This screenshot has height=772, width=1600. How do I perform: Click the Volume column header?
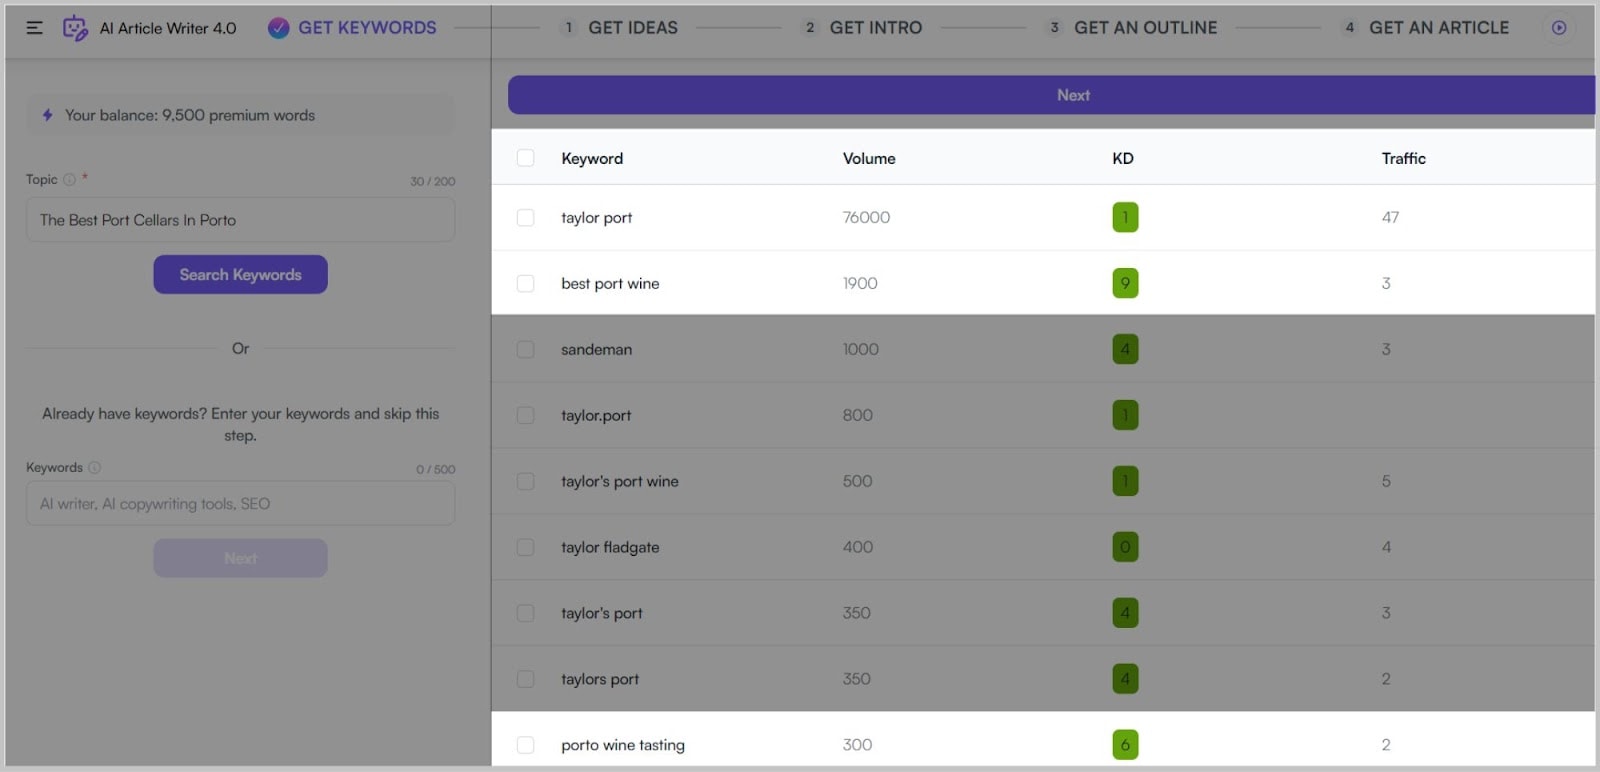click(x=868, y=158)
